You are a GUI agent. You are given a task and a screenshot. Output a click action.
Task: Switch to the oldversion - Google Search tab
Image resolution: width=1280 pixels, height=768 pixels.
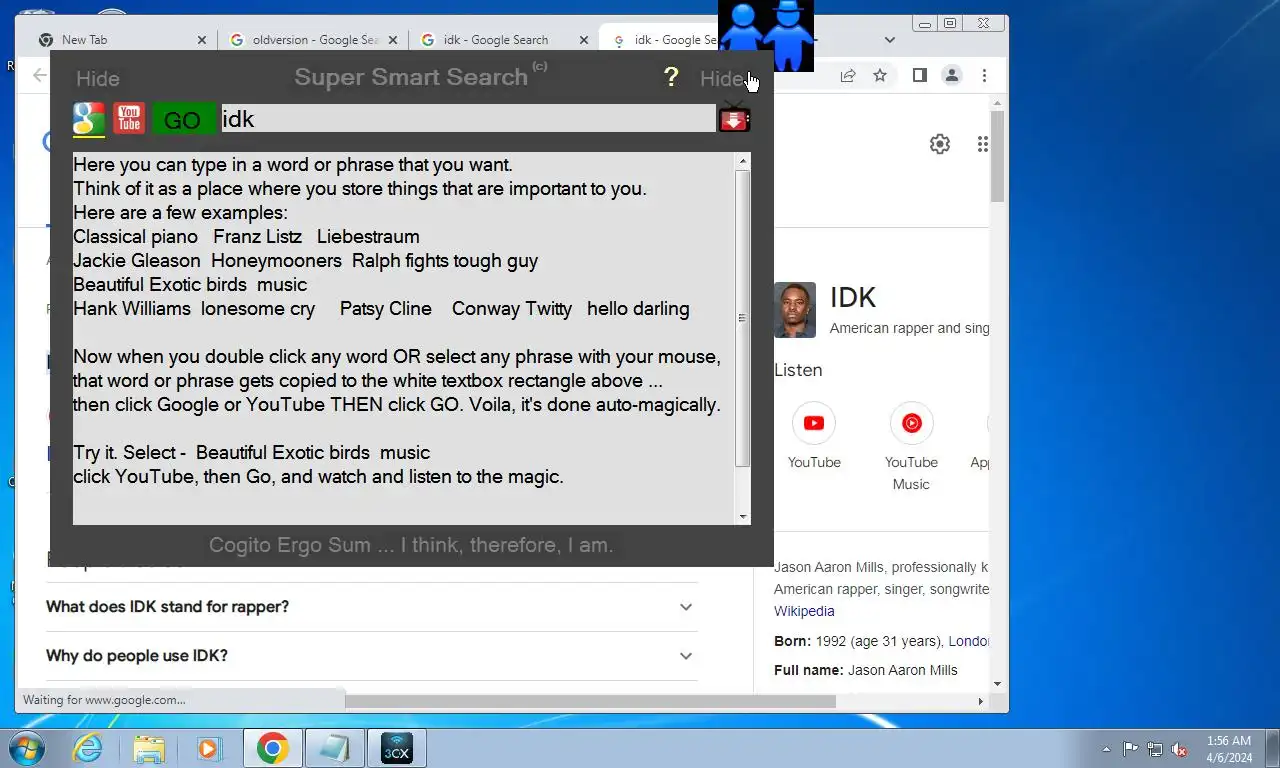point(315,40)
